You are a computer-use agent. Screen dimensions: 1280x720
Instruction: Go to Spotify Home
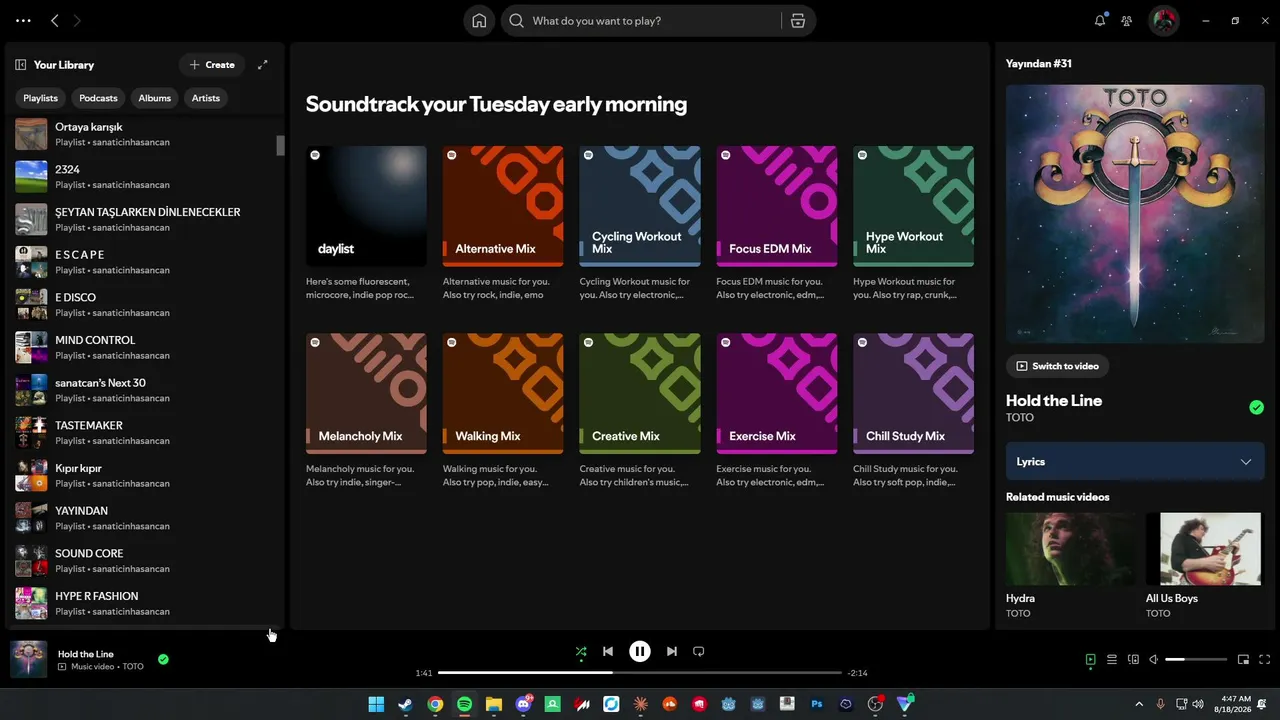point(479,21)
